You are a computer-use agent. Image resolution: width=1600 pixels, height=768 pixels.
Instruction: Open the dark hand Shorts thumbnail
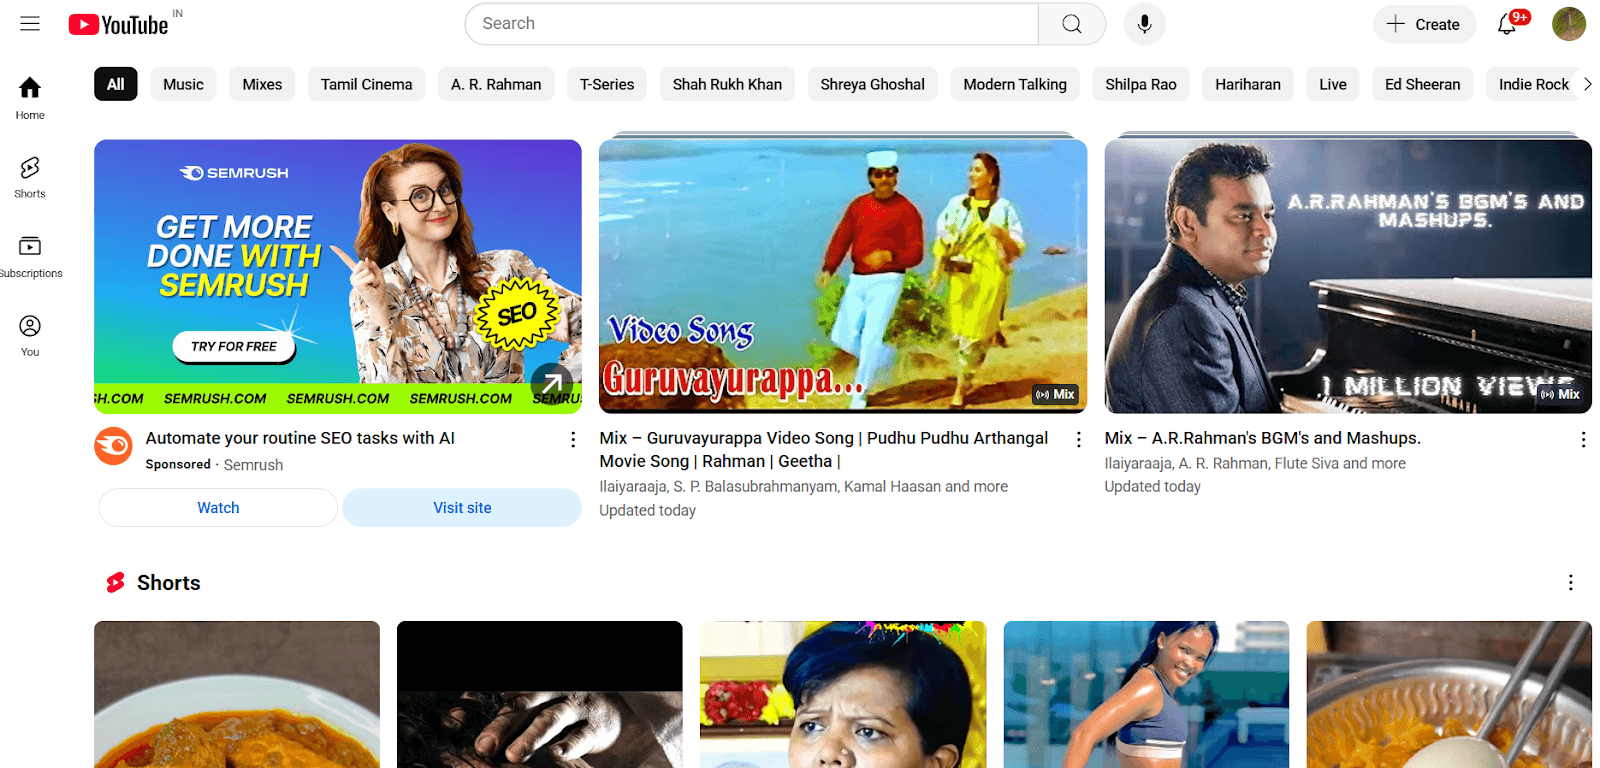(540, 695)
